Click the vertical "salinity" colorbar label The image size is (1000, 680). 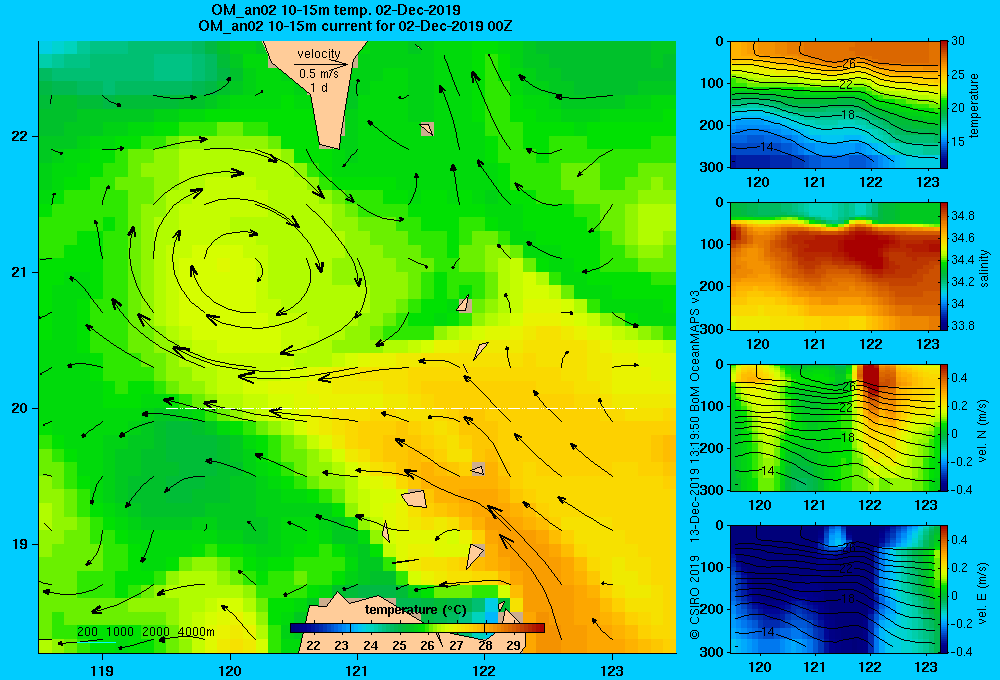(984, 268)
